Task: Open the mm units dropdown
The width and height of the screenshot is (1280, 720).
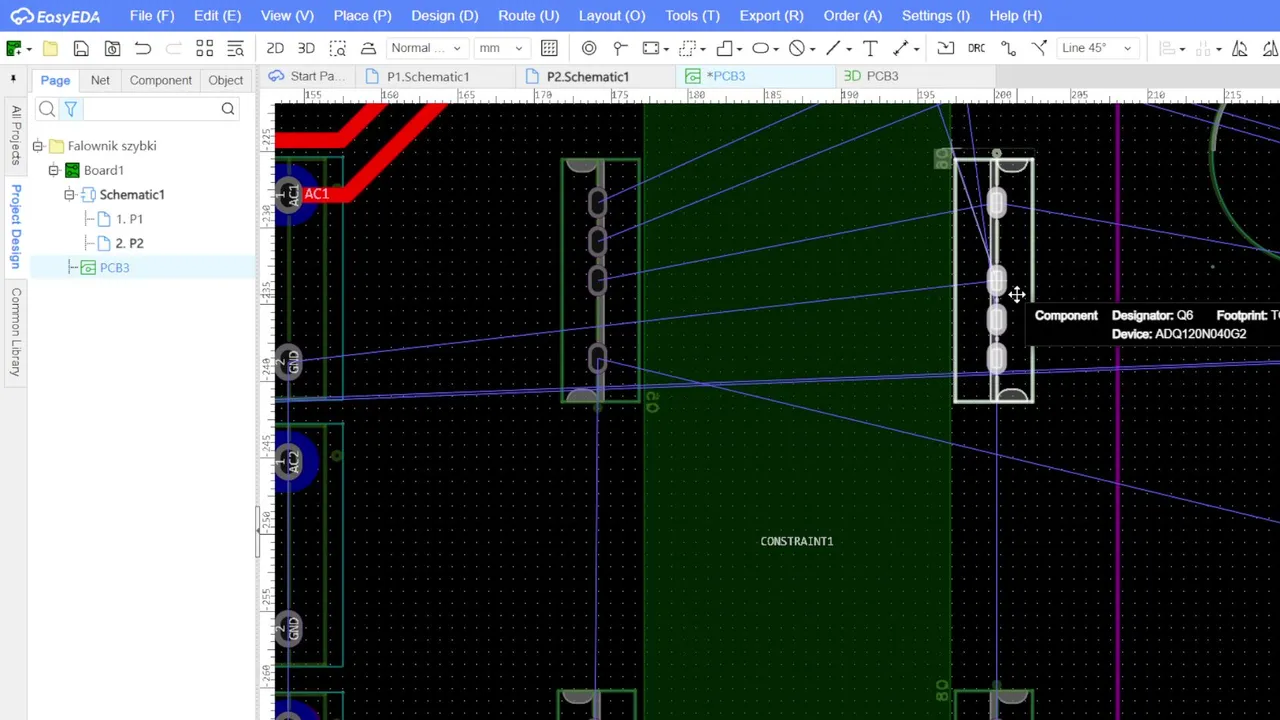Action: pos(501,48)
